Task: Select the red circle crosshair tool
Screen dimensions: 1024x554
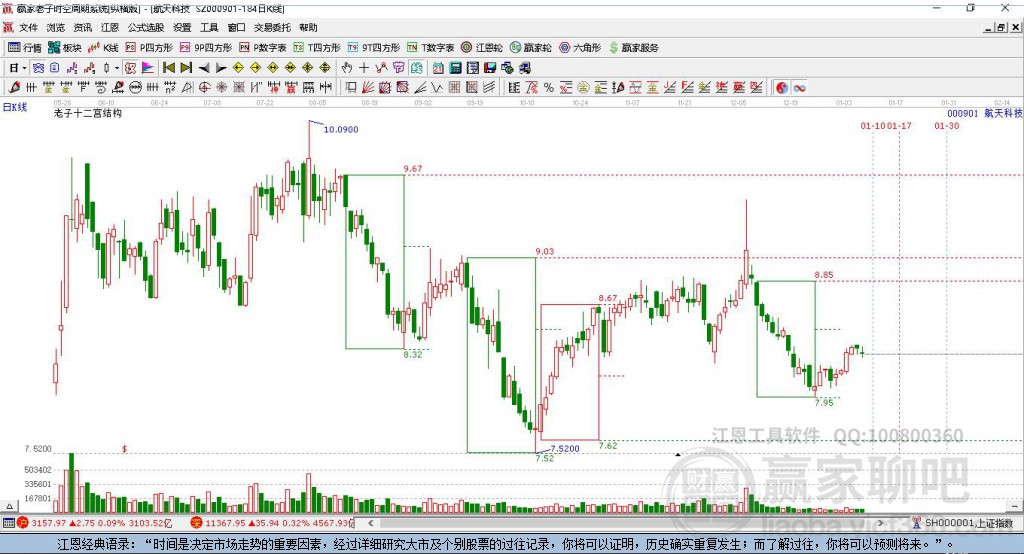Action: [x=204, y=88]
